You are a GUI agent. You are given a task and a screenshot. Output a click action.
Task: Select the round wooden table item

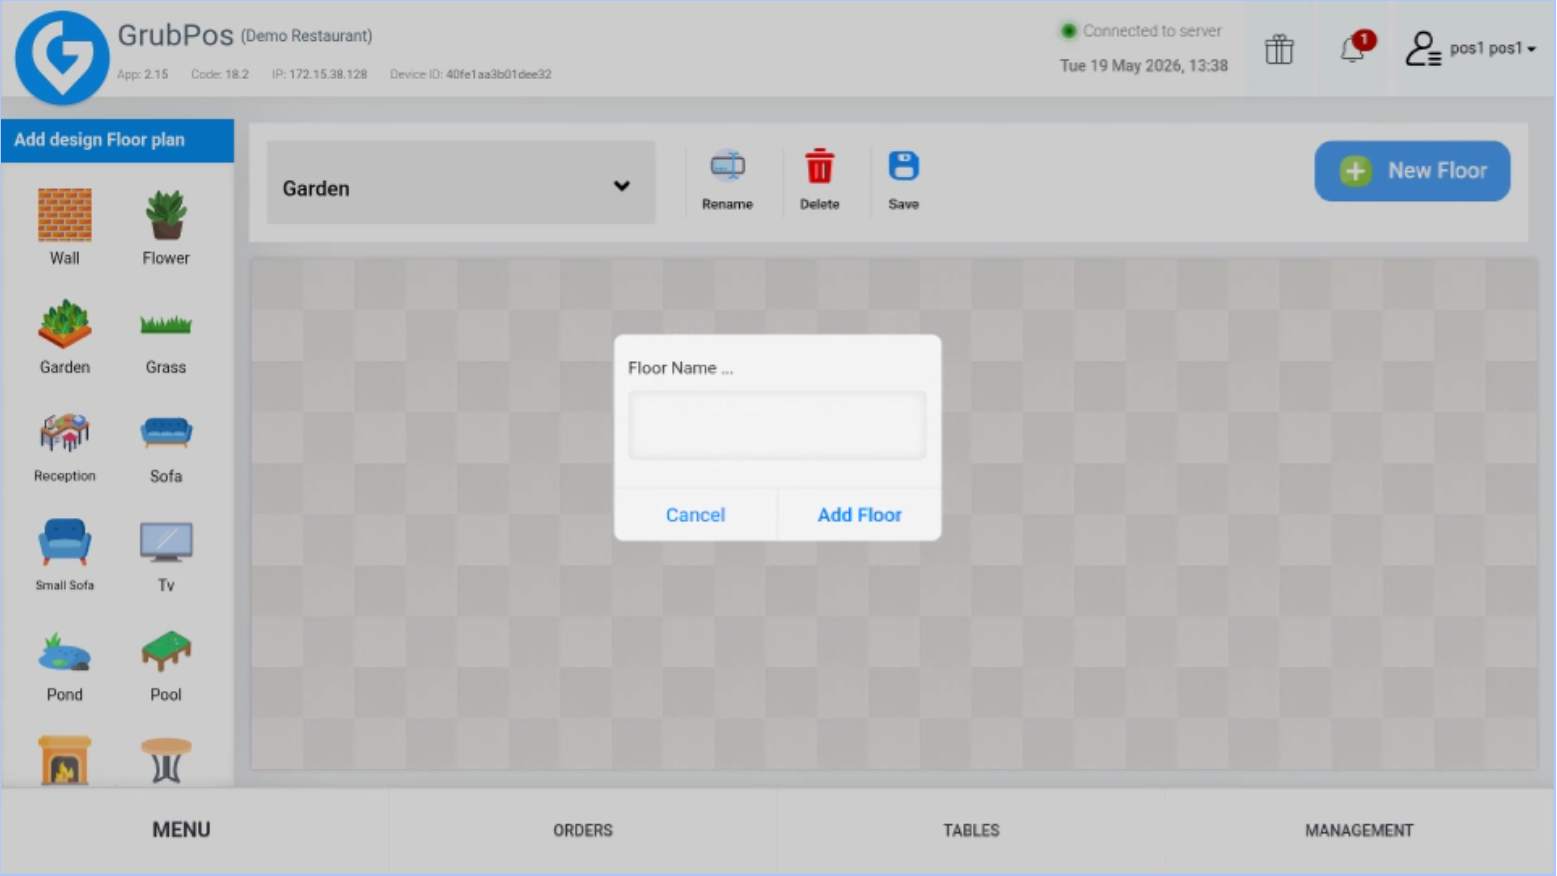point(166,760)
